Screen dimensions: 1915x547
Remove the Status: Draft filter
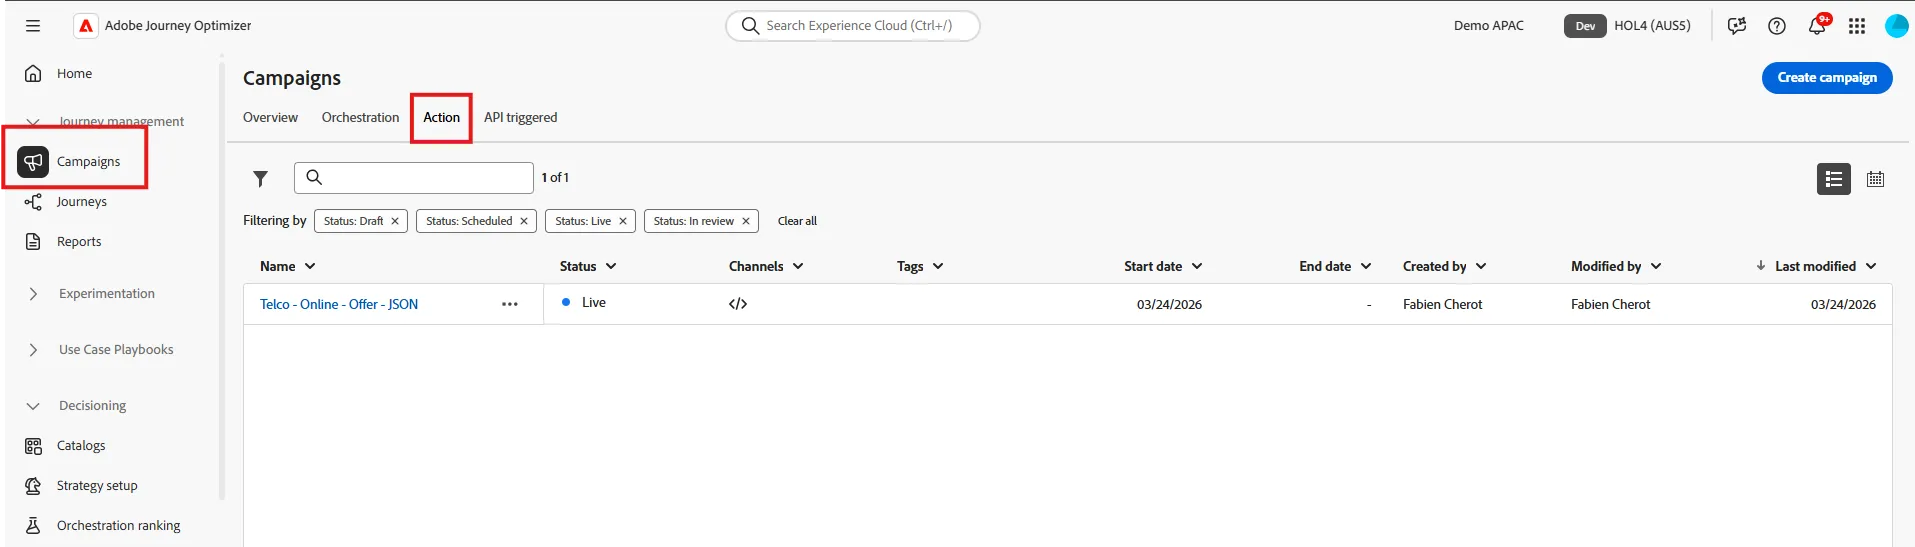pyautogui.click(x=395, y=221)
